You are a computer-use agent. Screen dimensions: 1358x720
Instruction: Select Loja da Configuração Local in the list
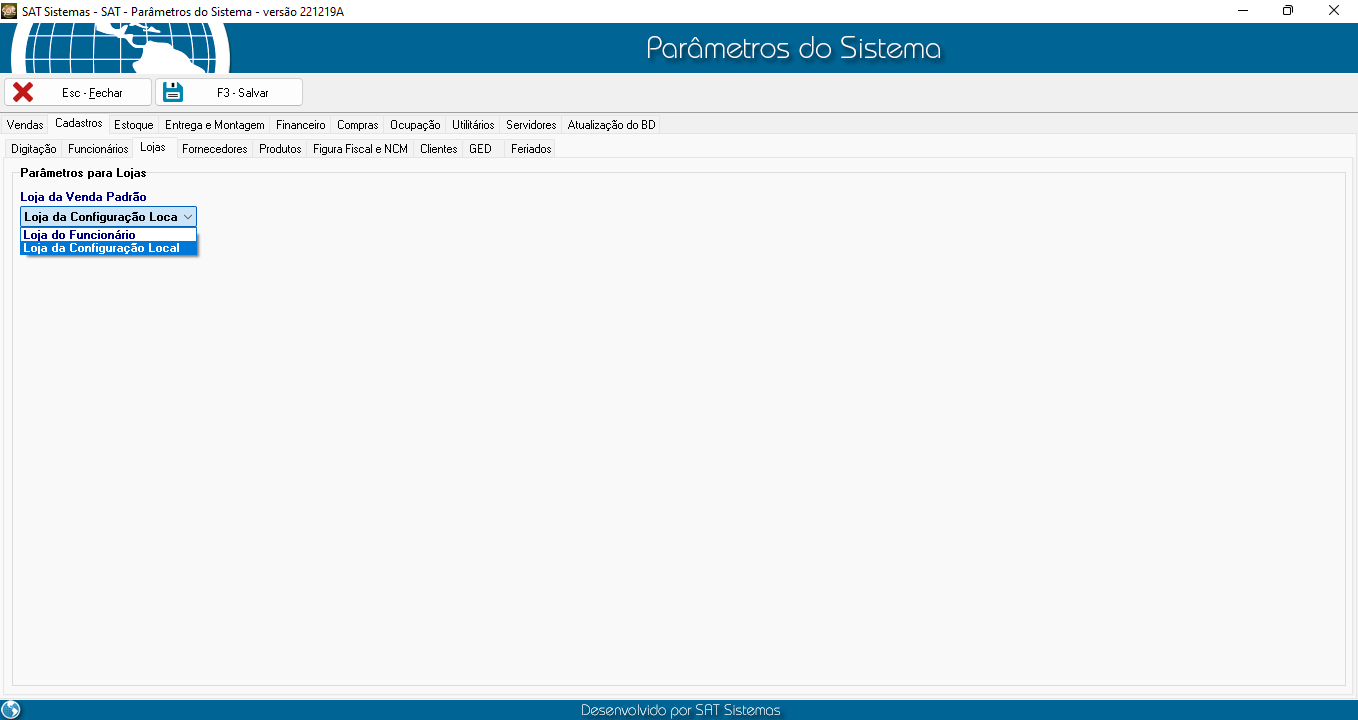101,248
